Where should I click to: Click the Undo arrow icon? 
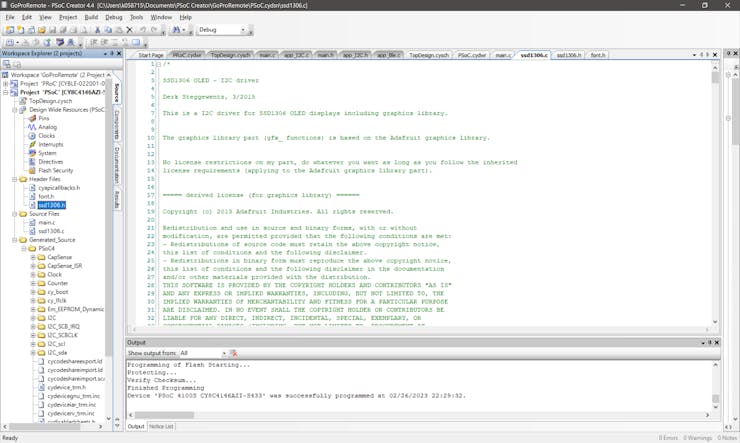click(143, 30)
